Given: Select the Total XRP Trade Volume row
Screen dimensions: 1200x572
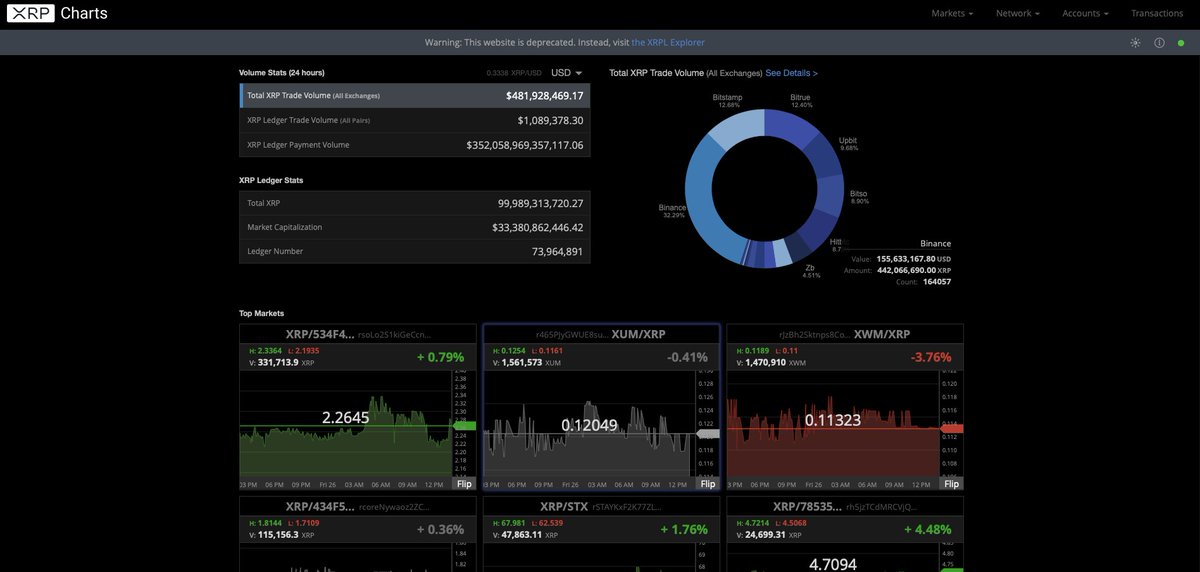Looking at the screenshot, I should (415, 96).
